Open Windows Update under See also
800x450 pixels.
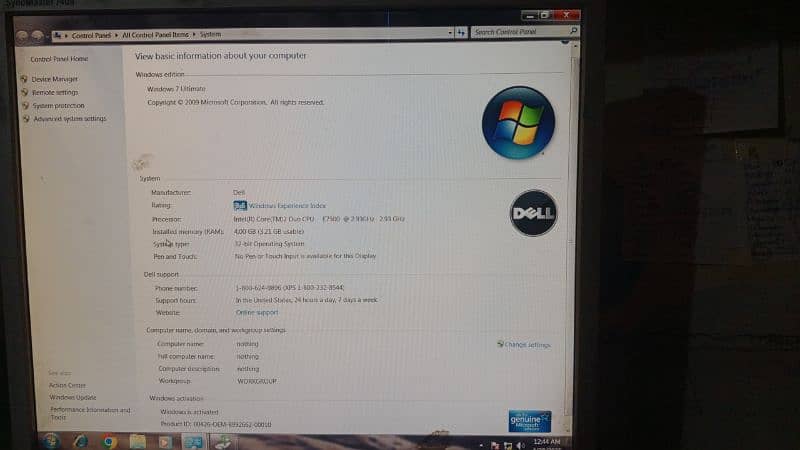tap(73, 397)
